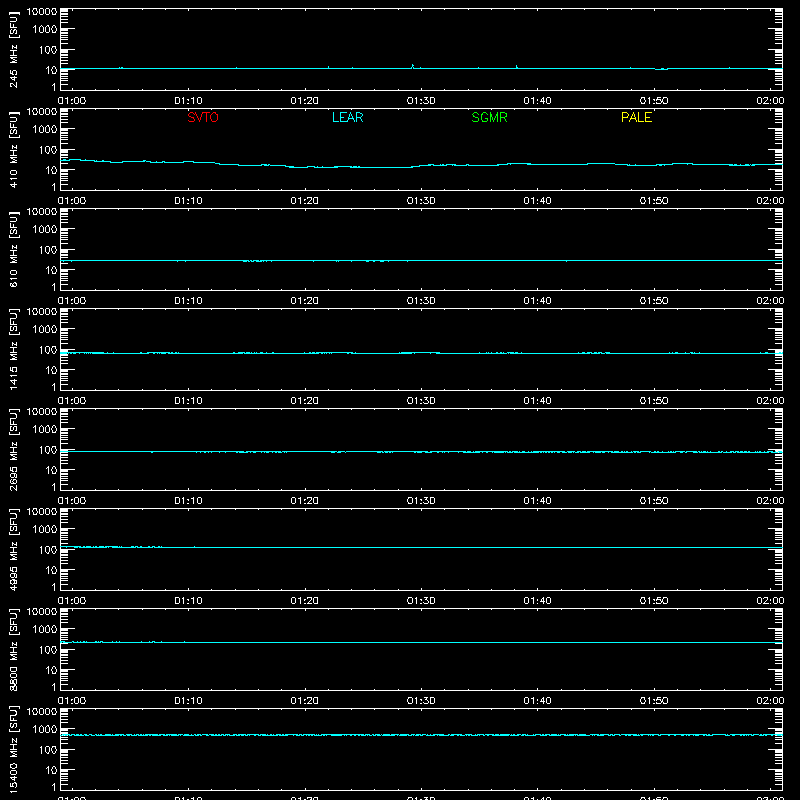Screen dimensions: 800x800
Task: Click the 01:50 dip in 245 MHz trace
Action: click(x=661, y=69)
